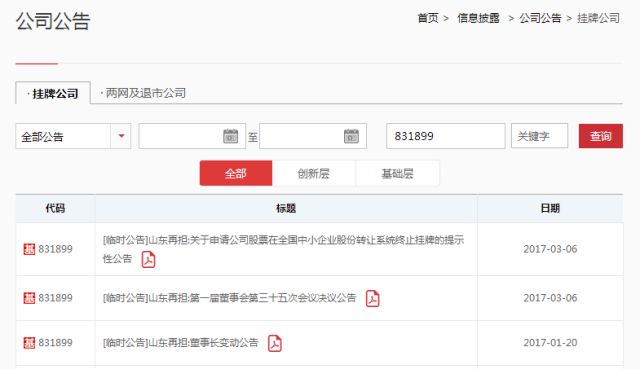Viewport: 640px width, 369px height.
Task: Click 基 badge in the 董事会决议 row
Action: tap(29, 298)
